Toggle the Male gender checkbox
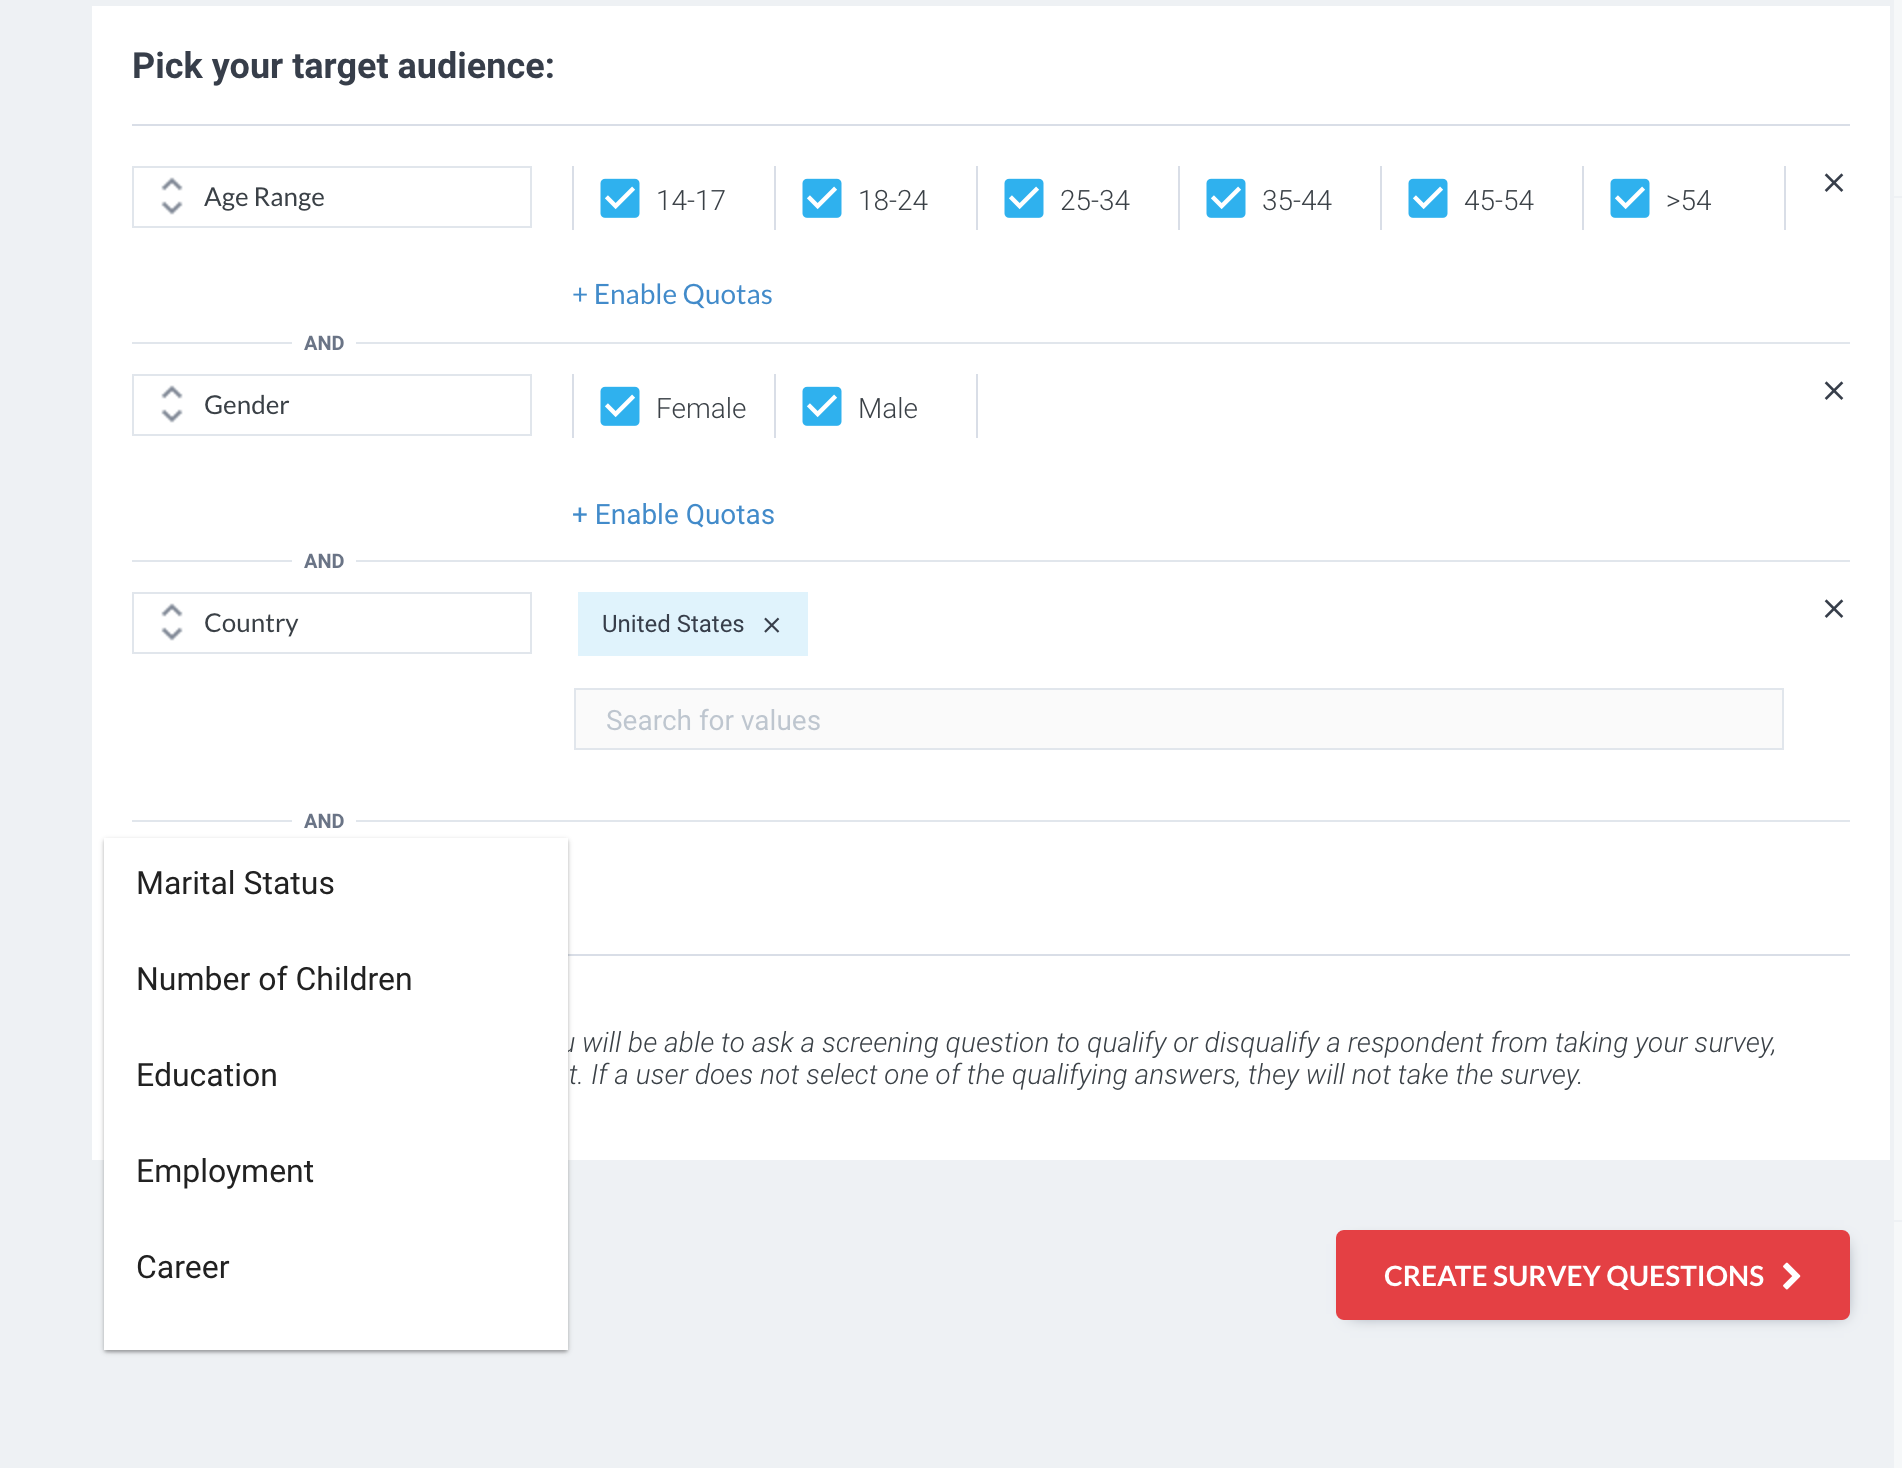Viewport: 1902px width, 1468px height. tap(822, 406)
